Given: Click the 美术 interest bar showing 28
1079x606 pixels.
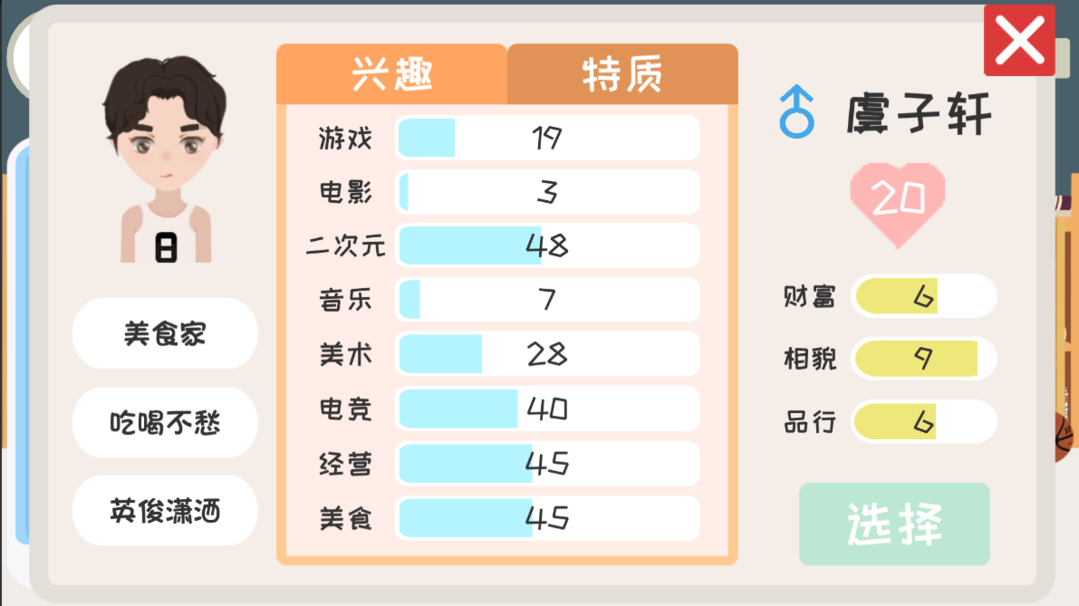Looking at the screenshot, I should [547, 354].
